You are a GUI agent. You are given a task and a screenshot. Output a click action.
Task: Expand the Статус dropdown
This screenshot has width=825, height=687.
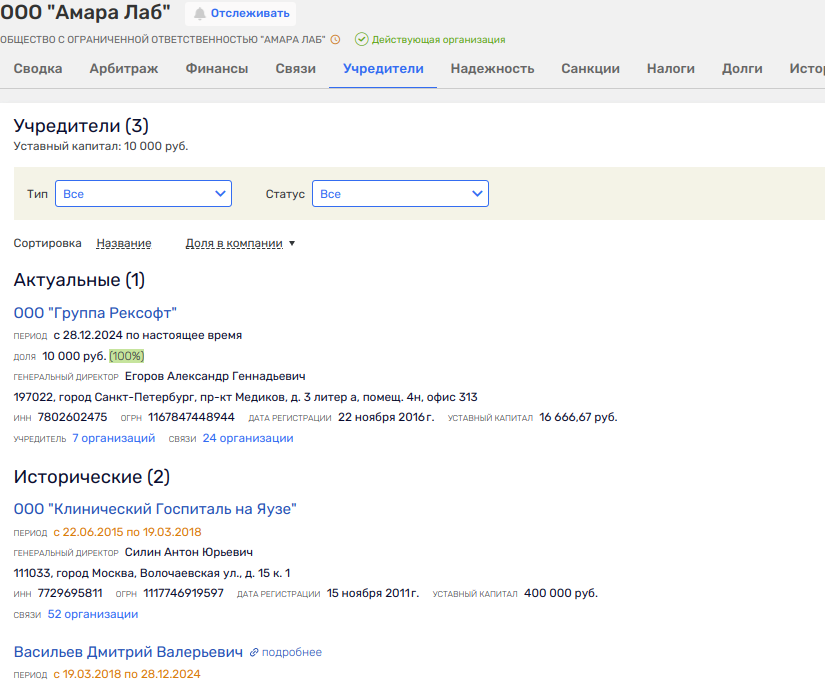click(x=400, y=194)
